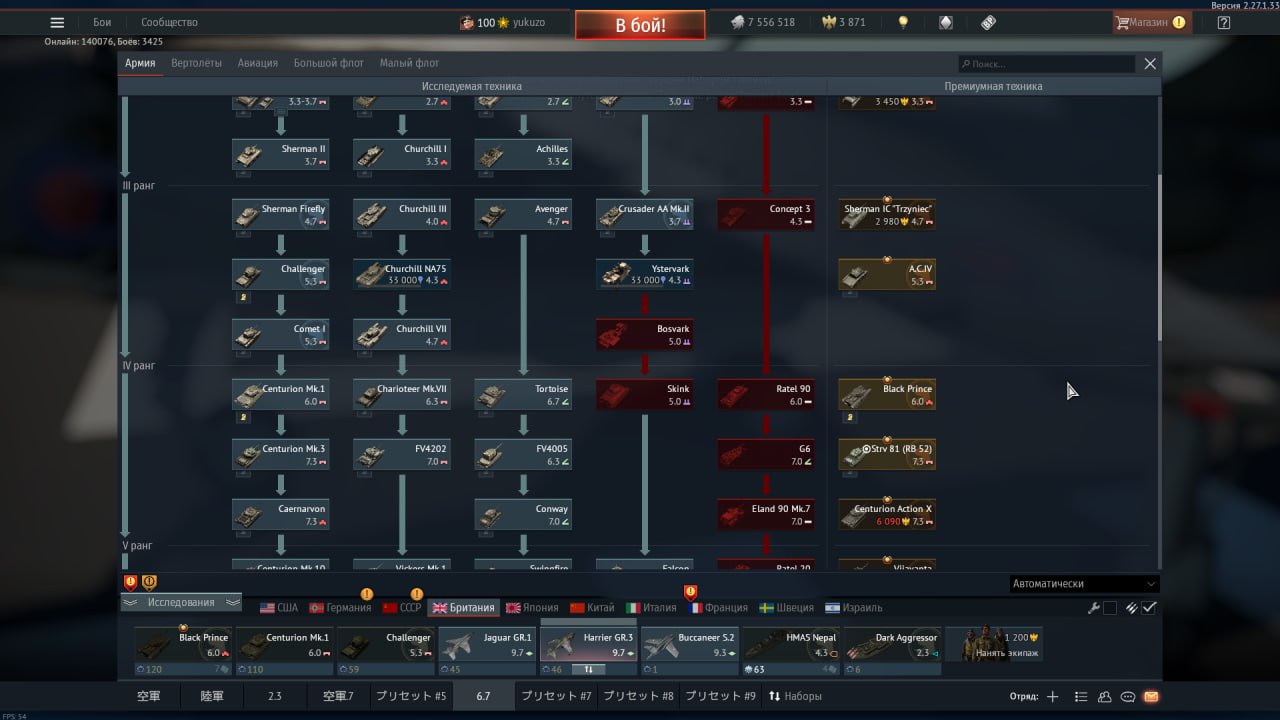Open the chat bubble icon

click(x=1128, y=696)
